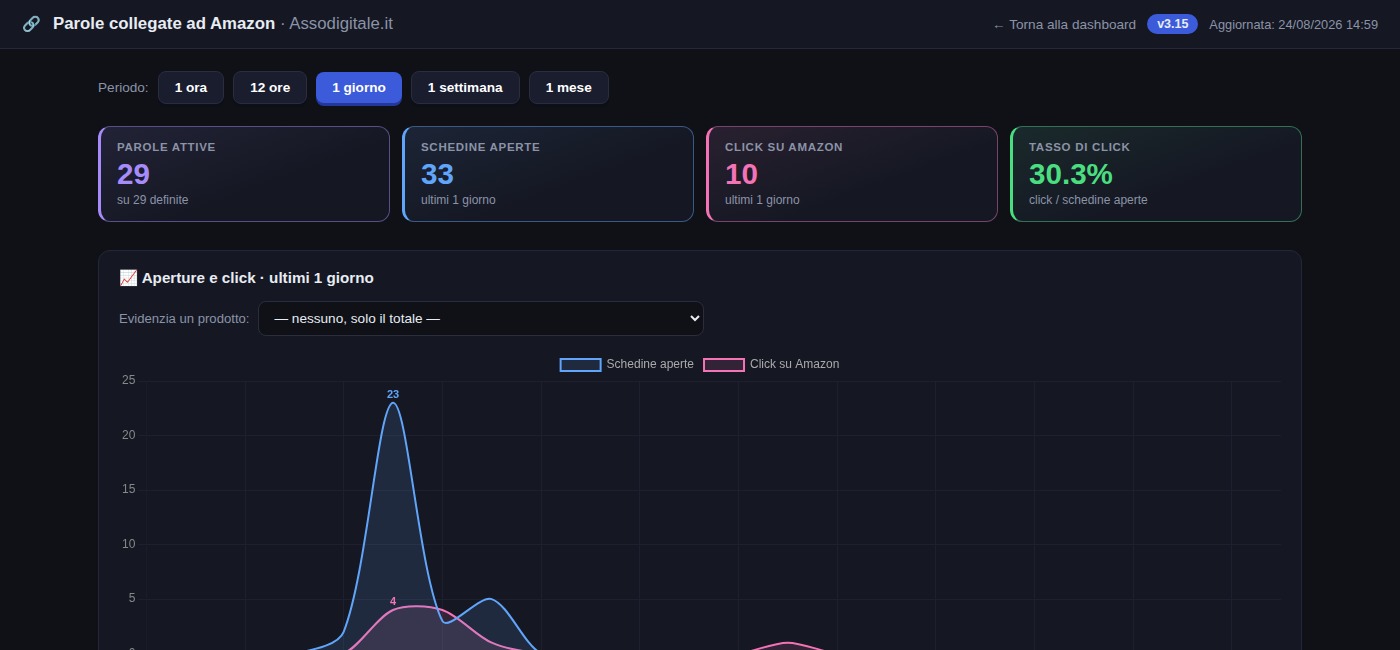The image size is (1400, 650).
Task: Select the 1 settimana period
Action: pos(465,88)
